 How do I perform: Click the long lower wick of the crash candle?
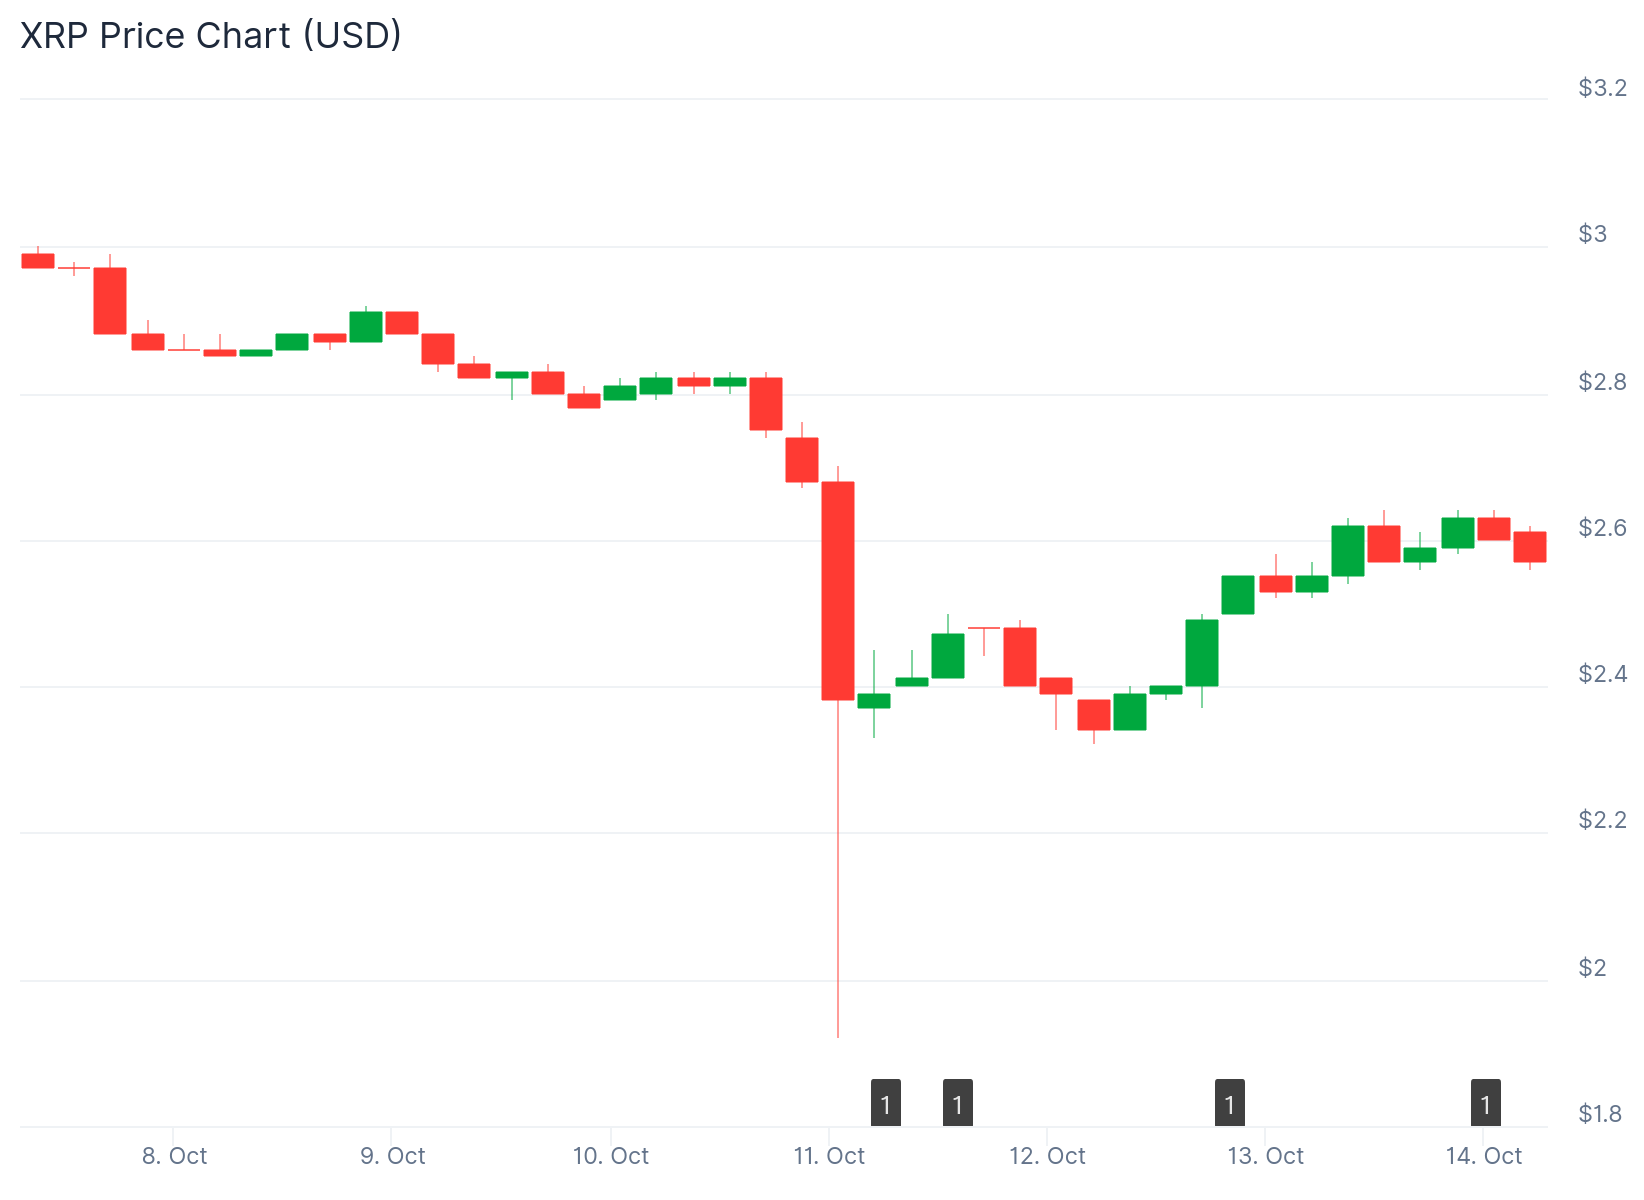pyautogui.click(x=838, y=870)
